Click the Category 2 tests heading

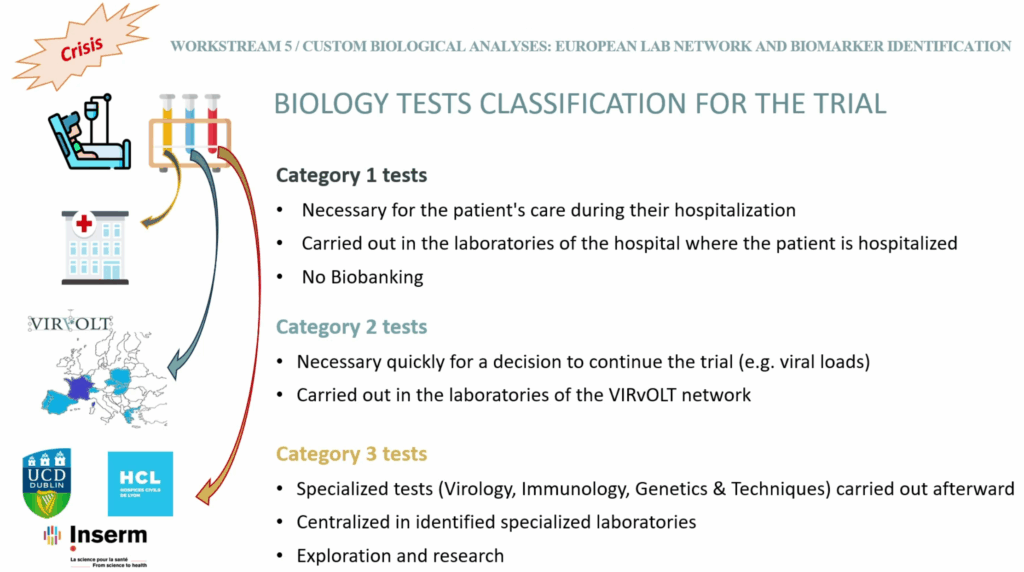point(351,327)
